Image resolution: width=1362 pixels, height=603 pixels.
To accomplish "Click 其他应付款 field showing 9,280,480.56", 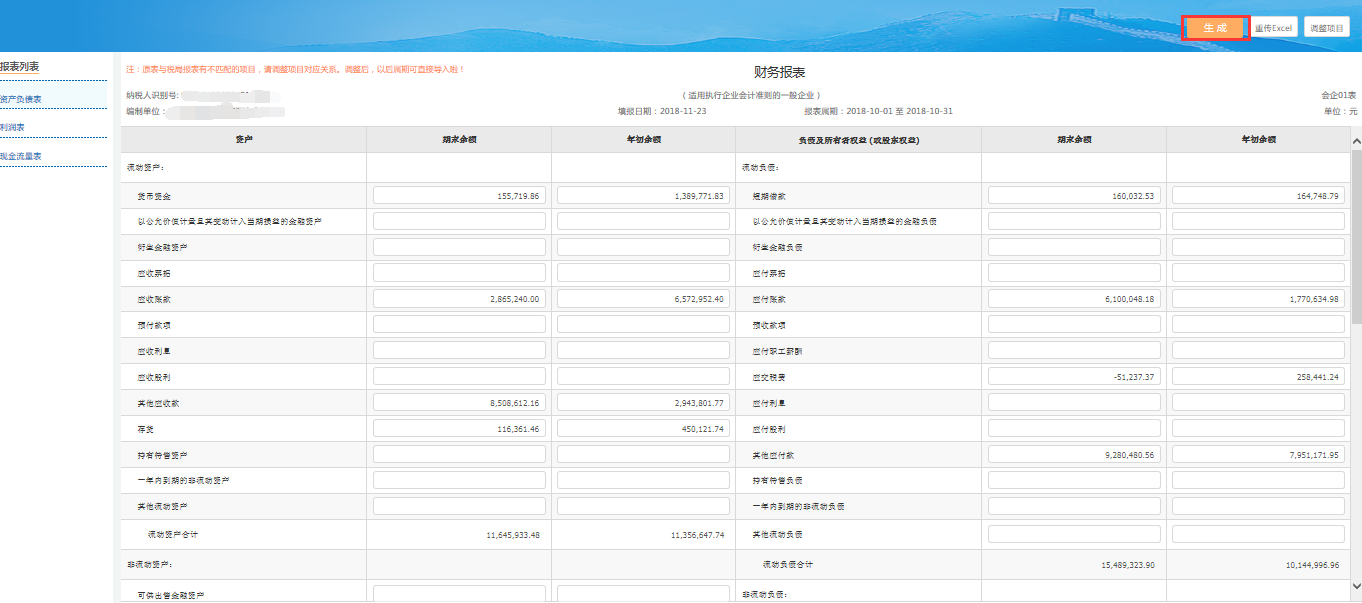I will [1074, 455].
